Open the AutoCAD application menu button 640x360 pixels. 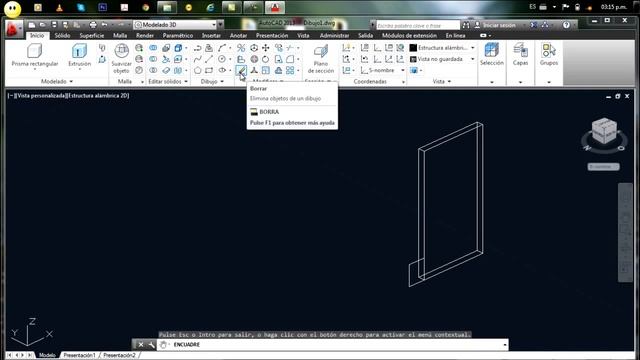13,29
